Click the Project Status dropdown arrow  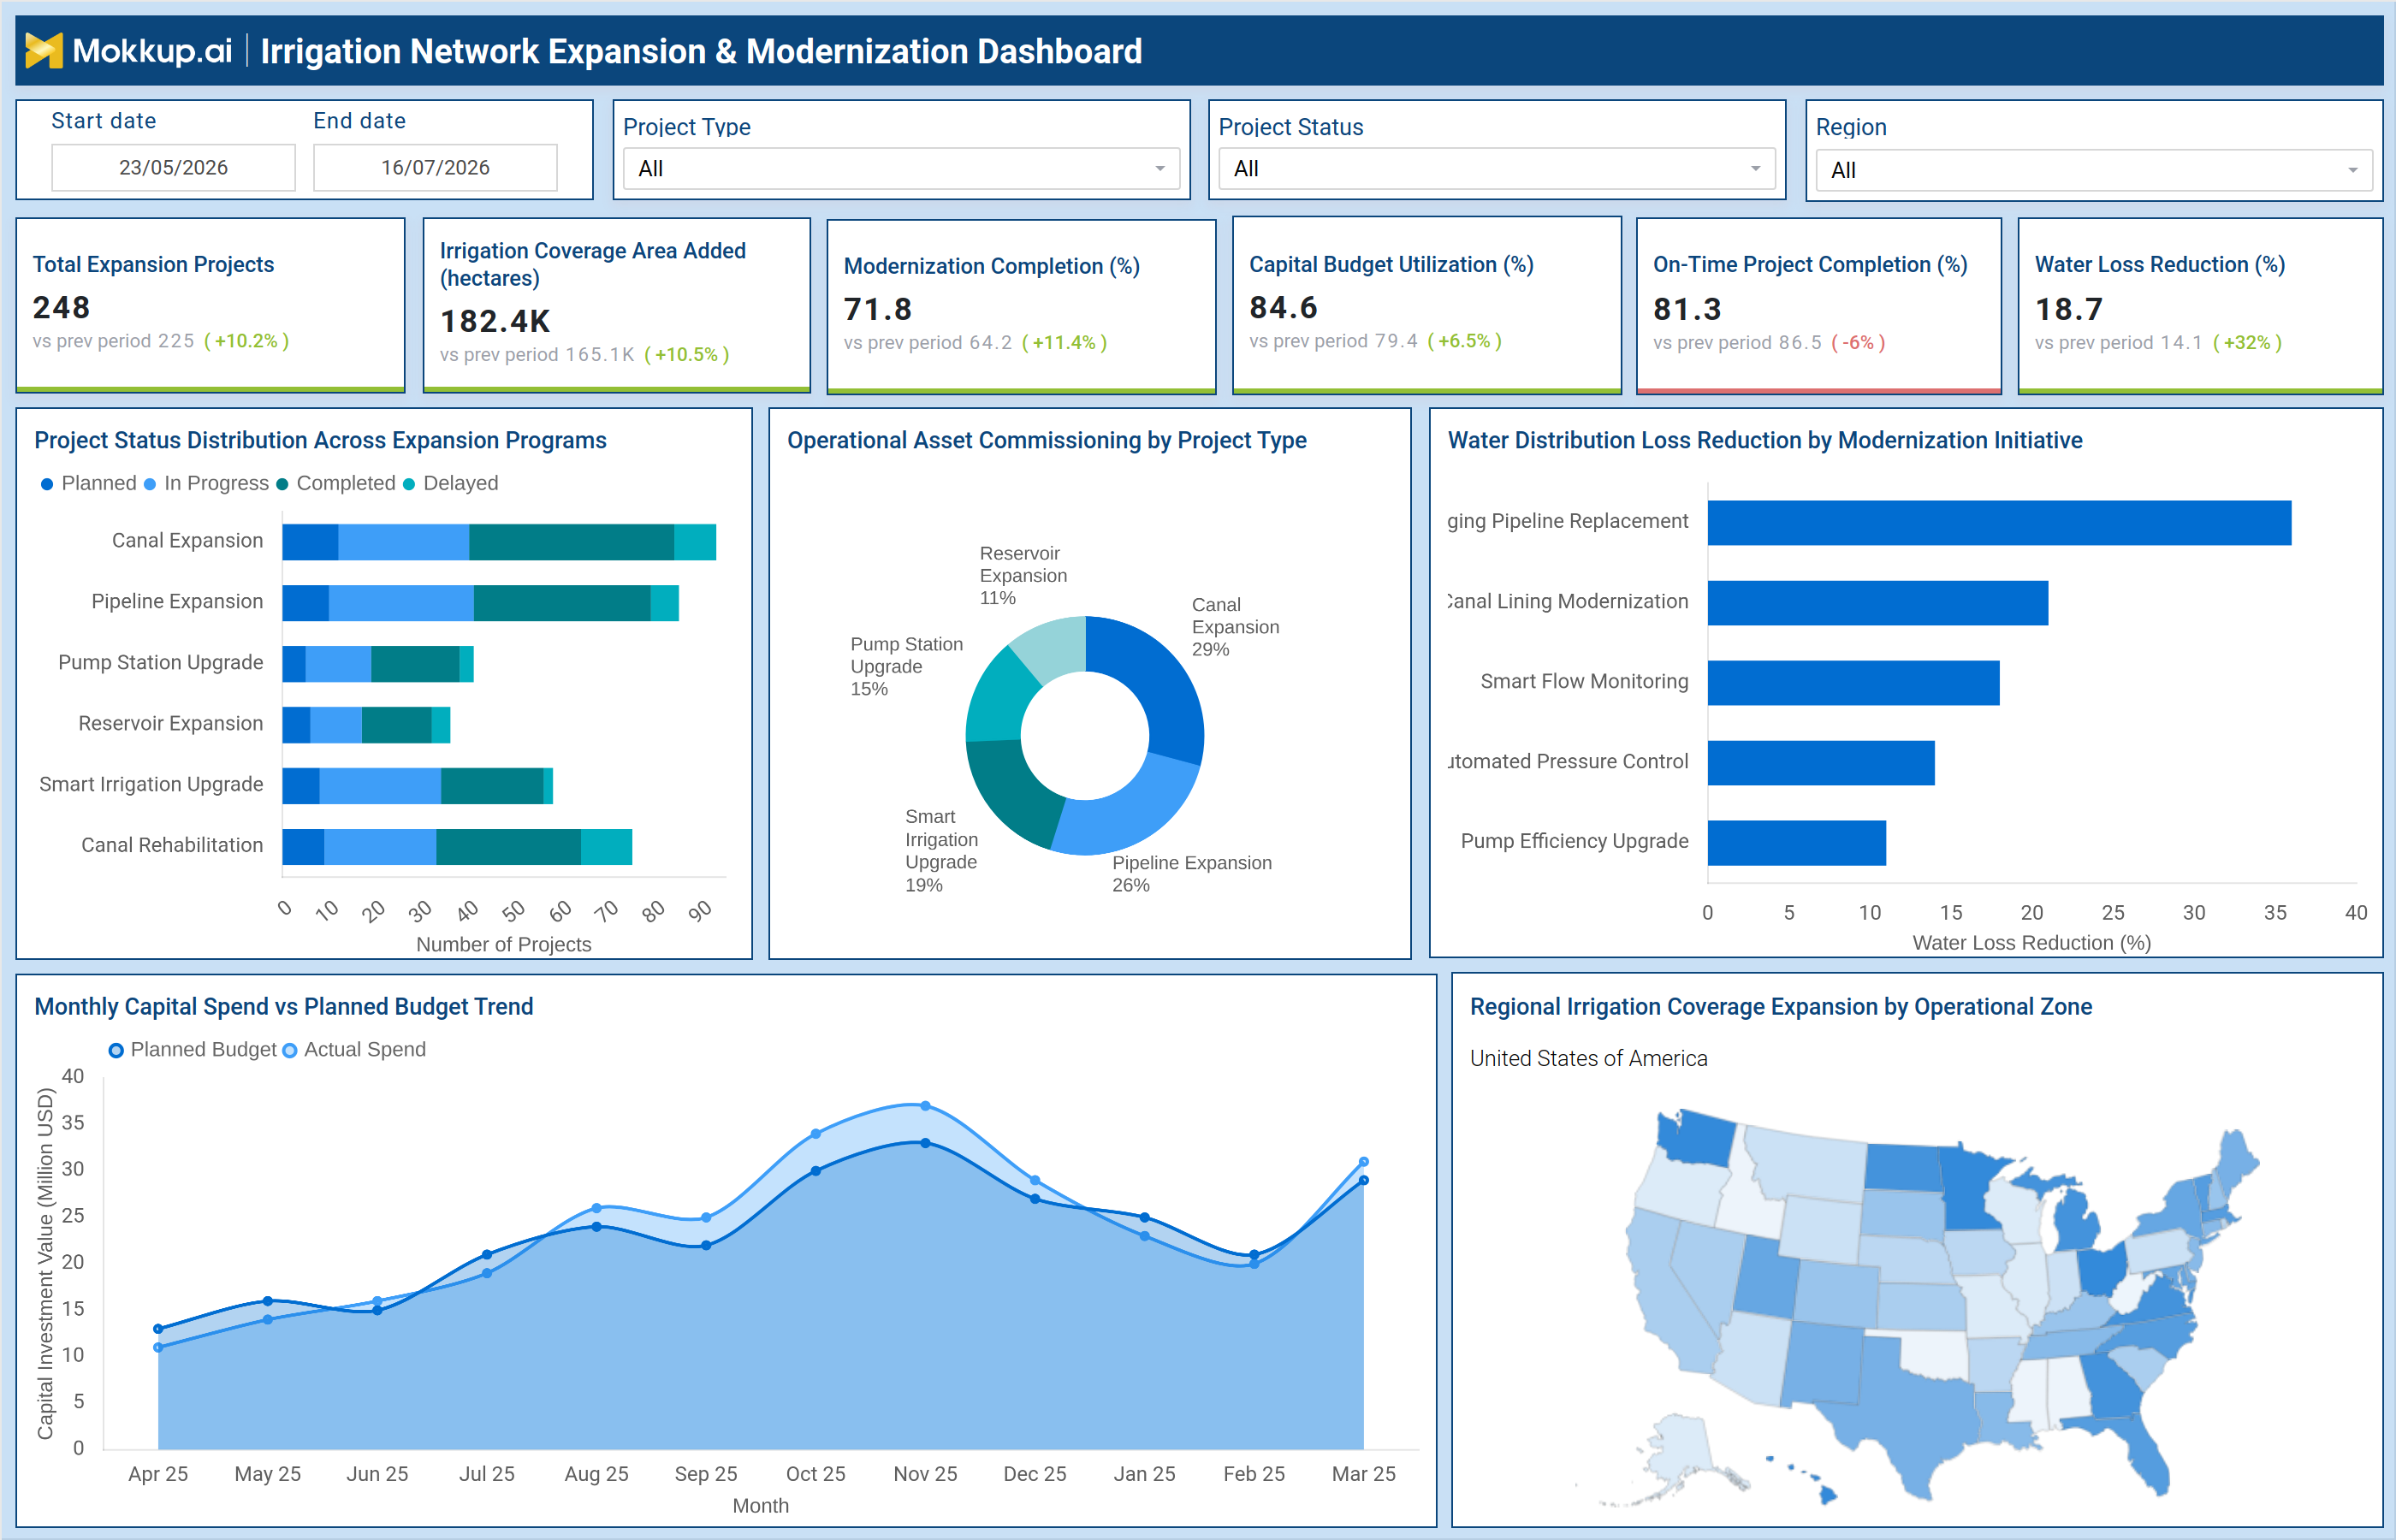pyautogui.click(x=1755, y=169)
